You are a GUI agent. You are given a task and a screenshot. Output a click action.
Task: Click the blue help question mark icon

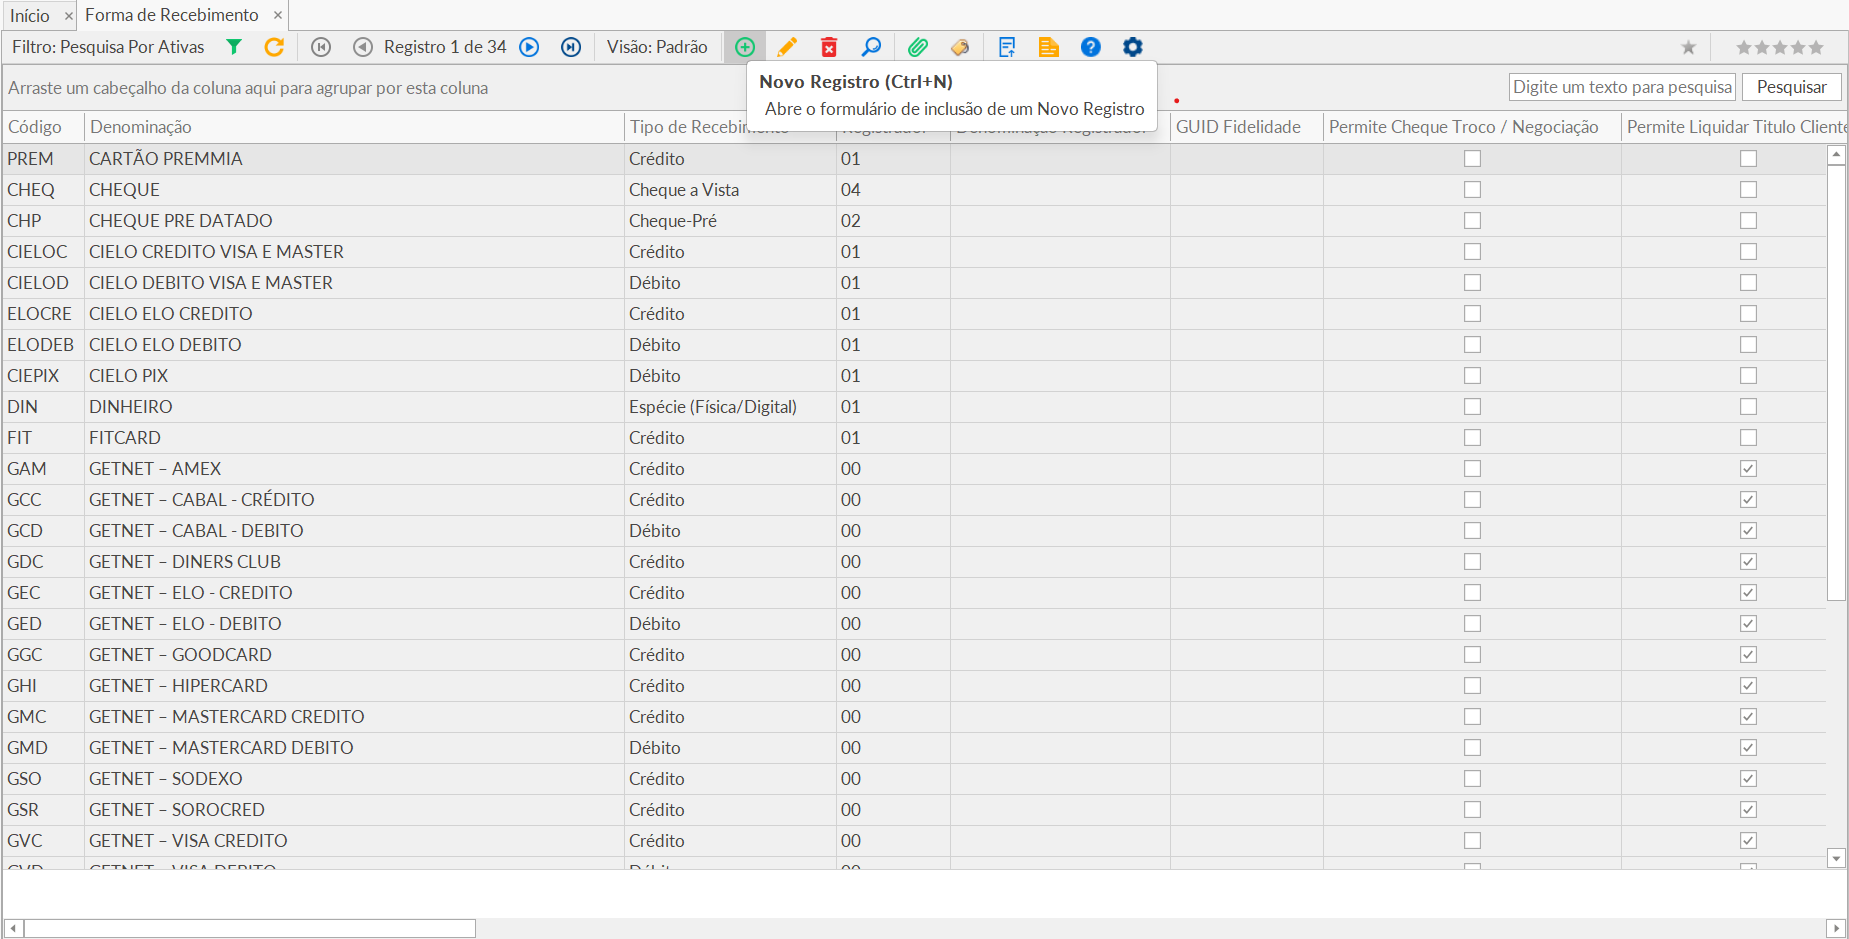point(1091,47)
